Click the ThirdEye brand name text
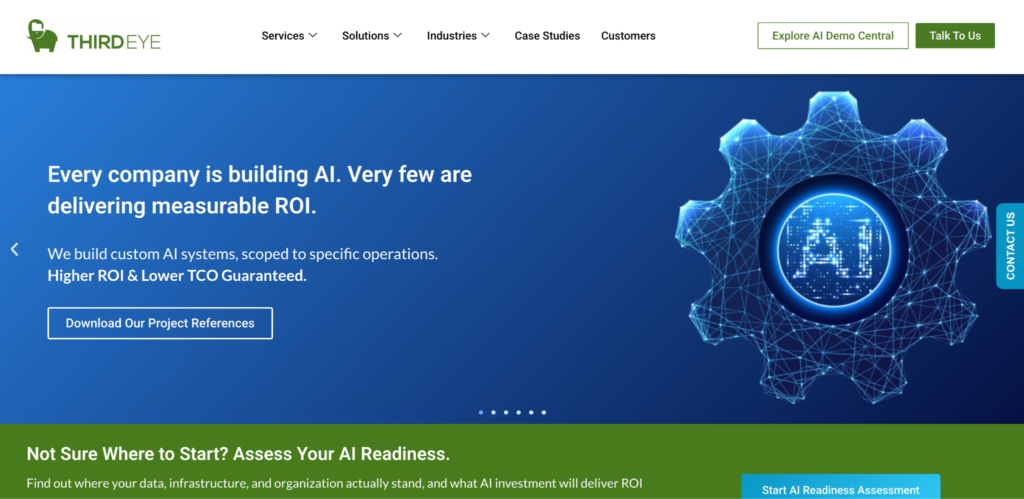The image size is (1024, 499). pos(114,42)
